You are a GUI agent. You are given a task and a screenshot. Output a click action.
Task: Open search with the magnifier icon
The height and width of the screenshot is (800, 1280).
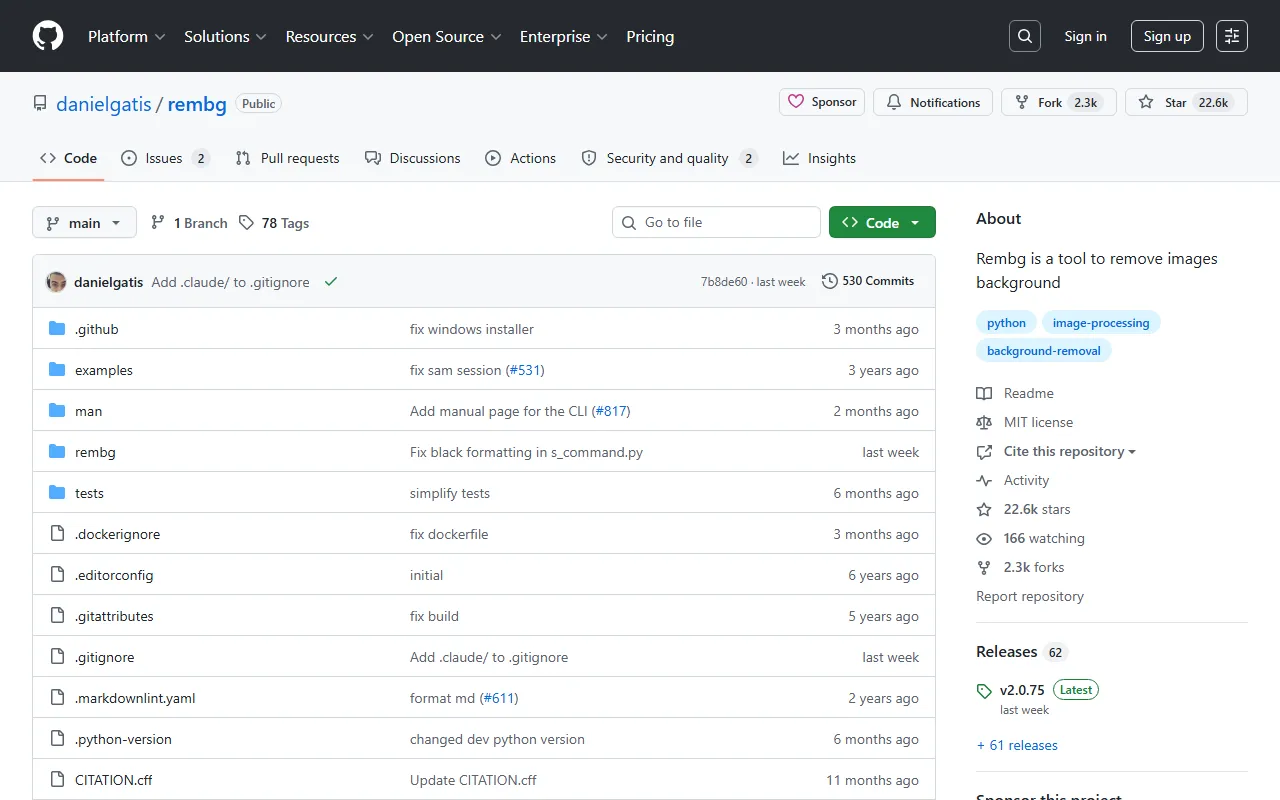[1025, 36]
